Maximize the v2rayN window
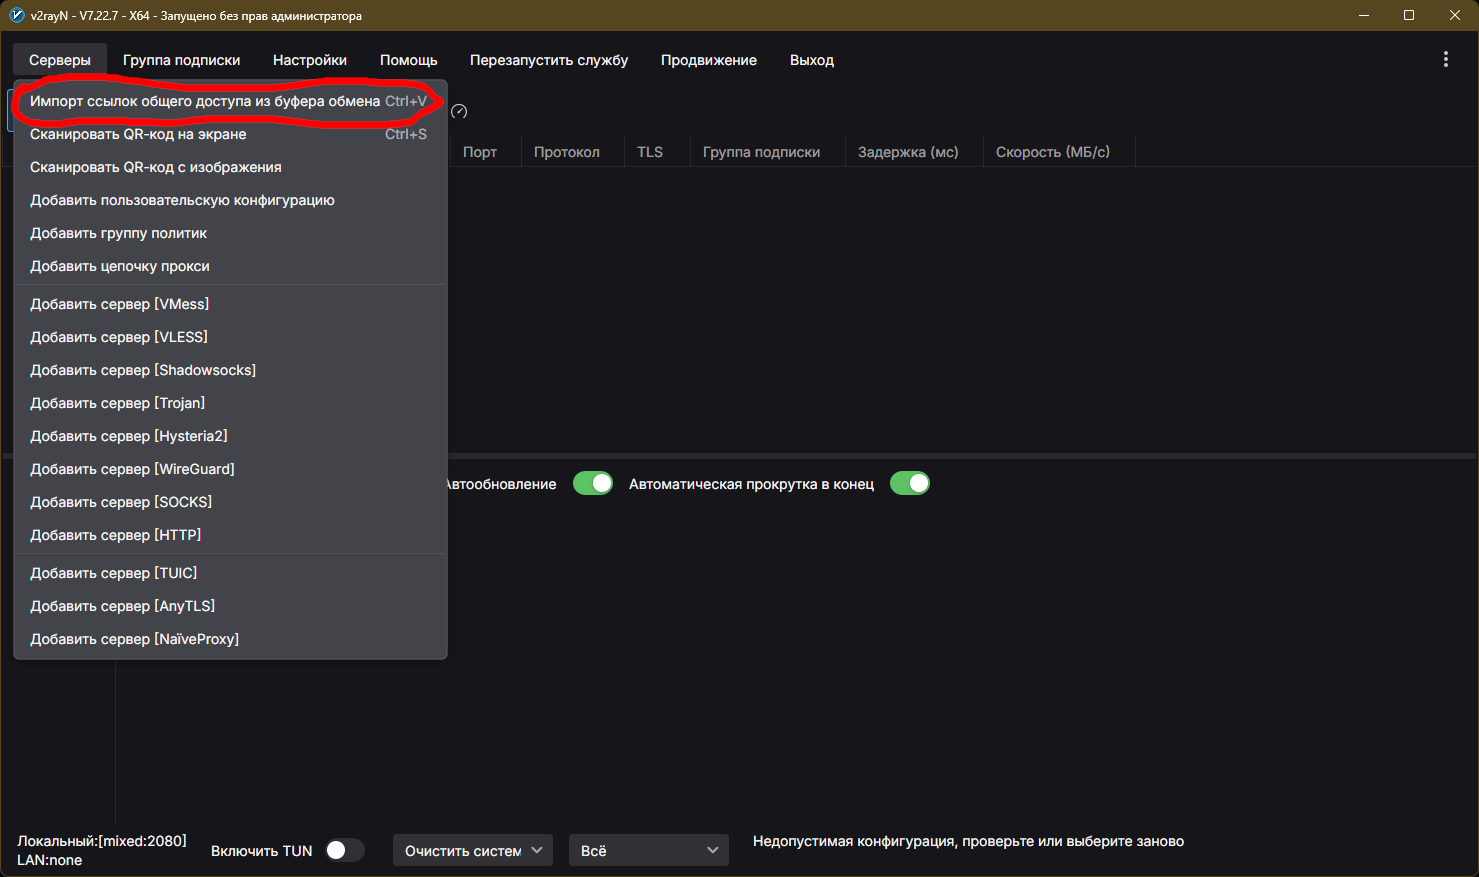This screenshot has width=1479, height=877. click(1409, 15)
